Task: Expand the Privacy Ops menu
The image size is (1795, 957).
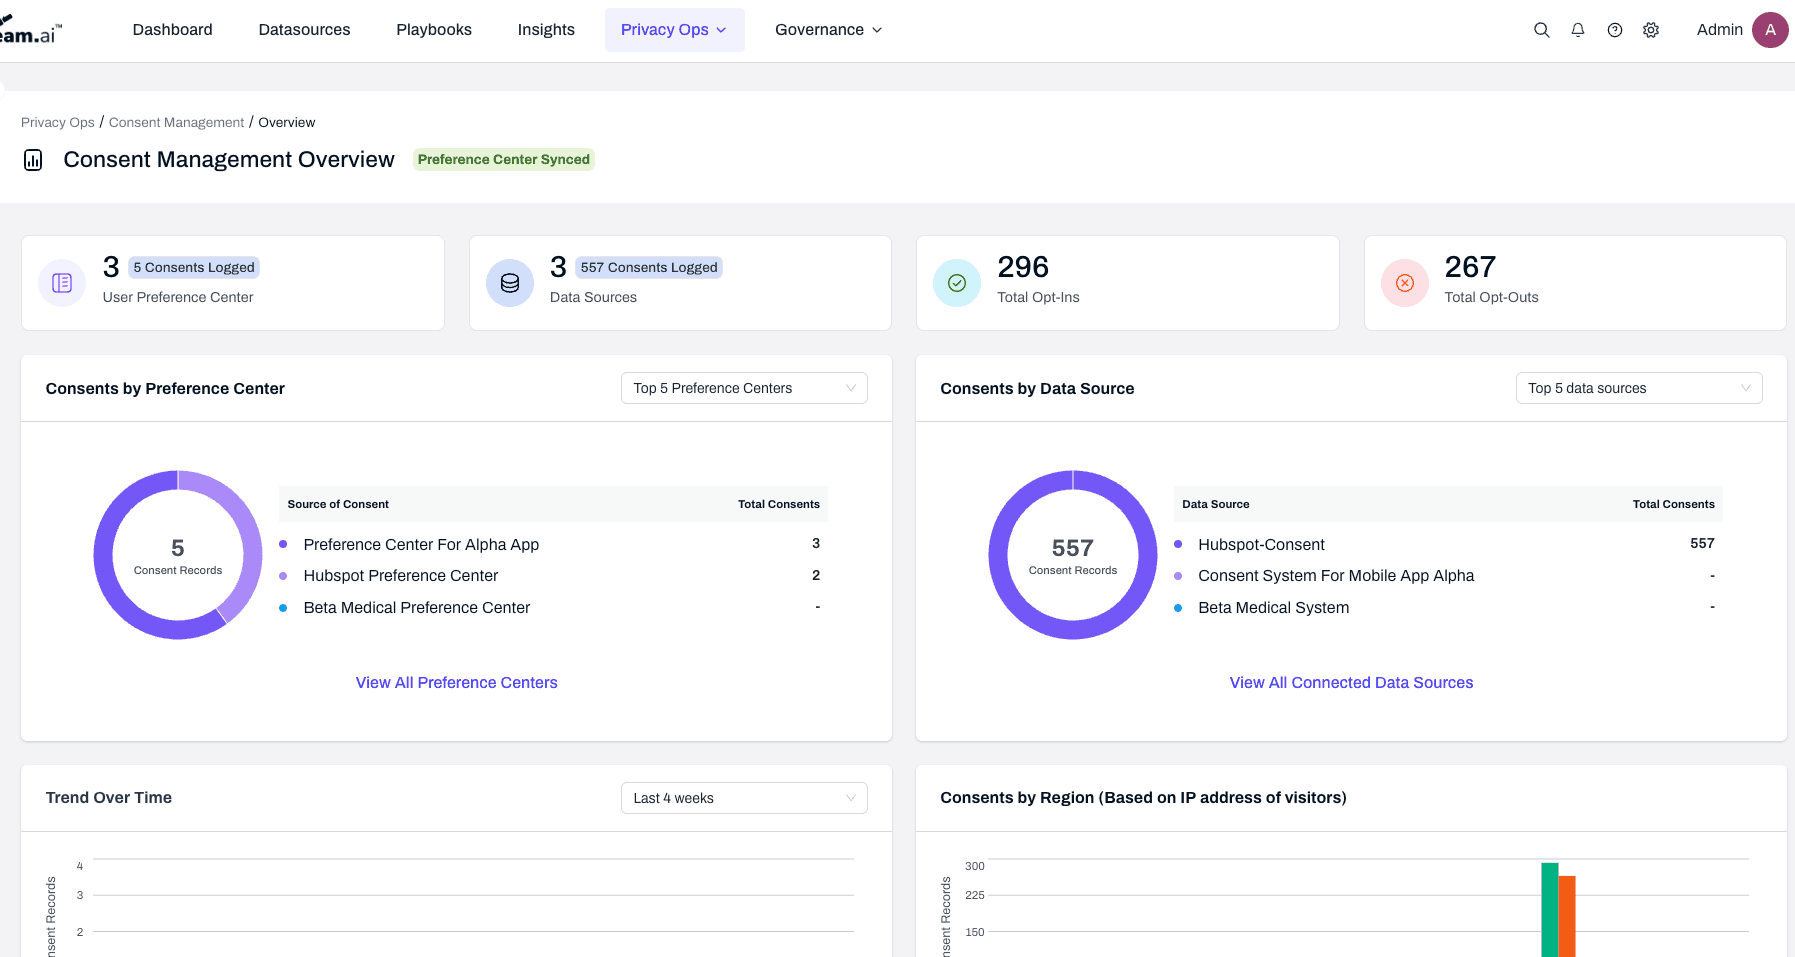Action: (x=674, y=30)
